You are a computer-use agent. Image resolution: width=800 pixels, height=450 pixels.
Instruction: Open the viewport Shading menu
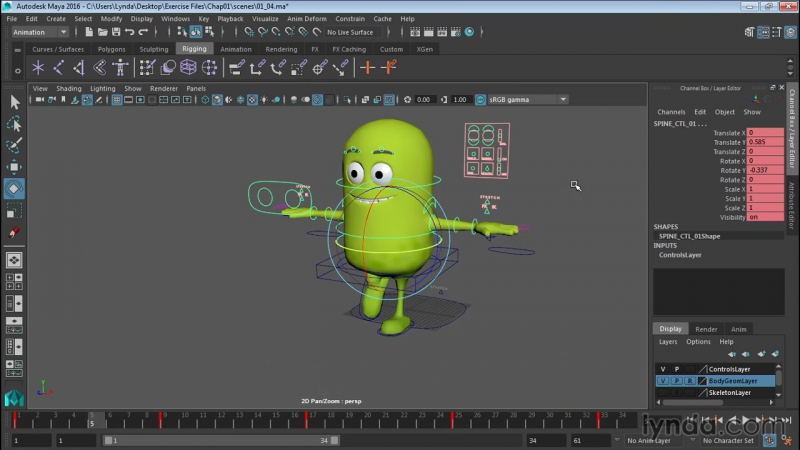coord(69,88)
